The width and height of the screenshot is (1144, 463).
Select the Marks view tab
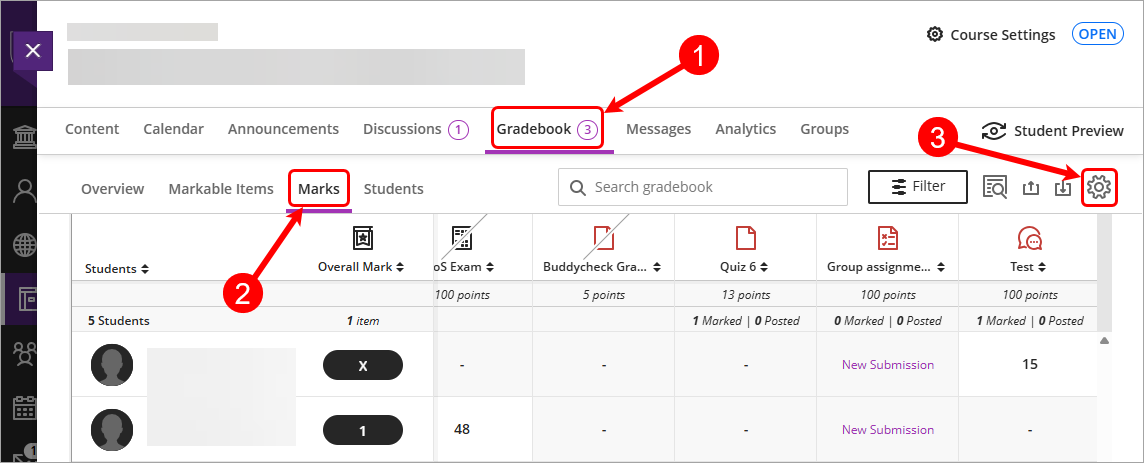319,188
